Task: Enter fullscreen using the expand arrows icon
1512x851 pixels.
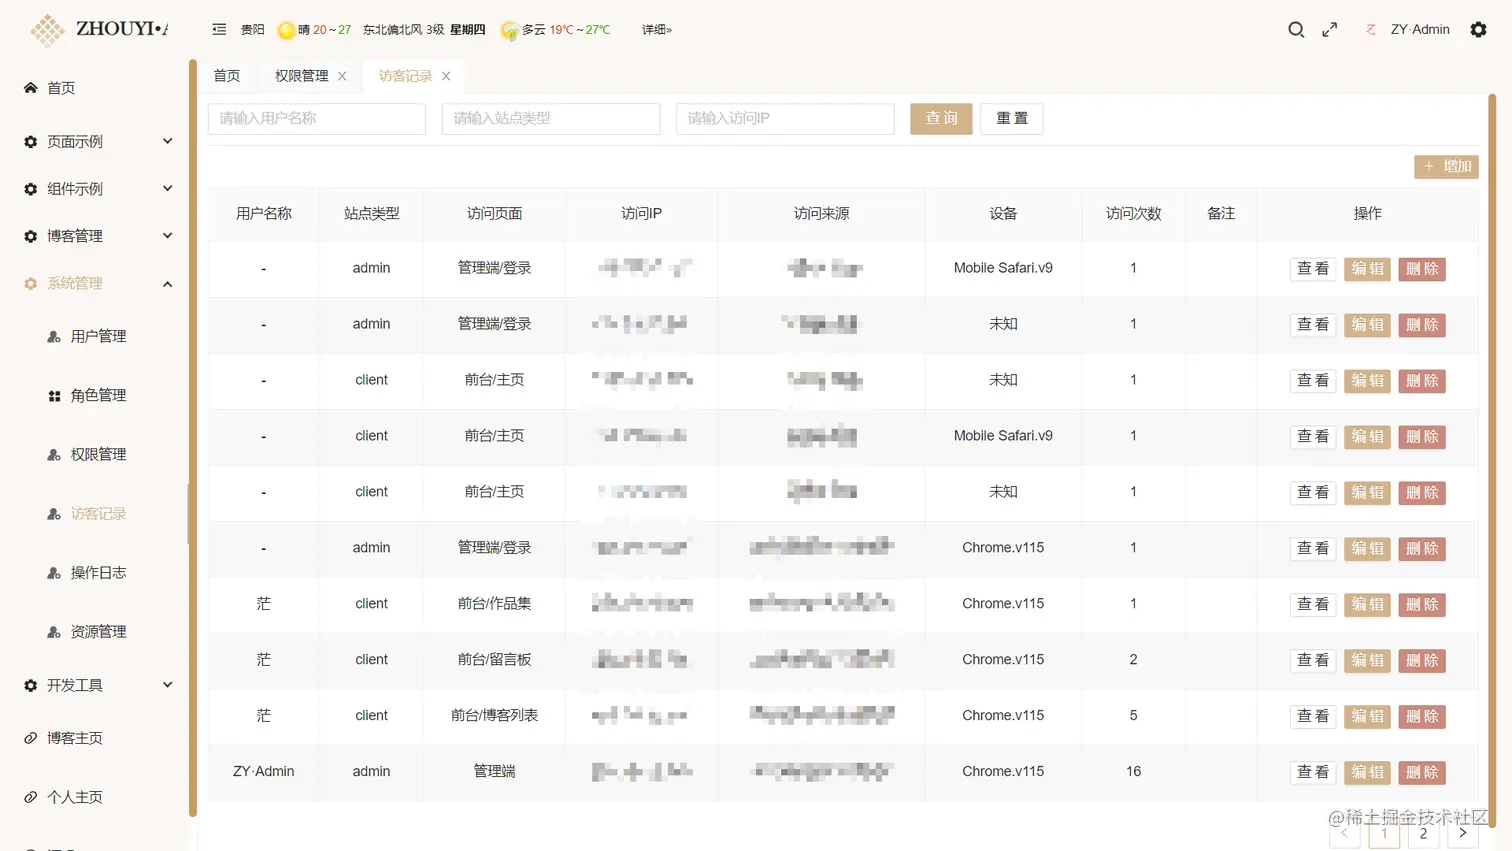Action: point(1330,30)
